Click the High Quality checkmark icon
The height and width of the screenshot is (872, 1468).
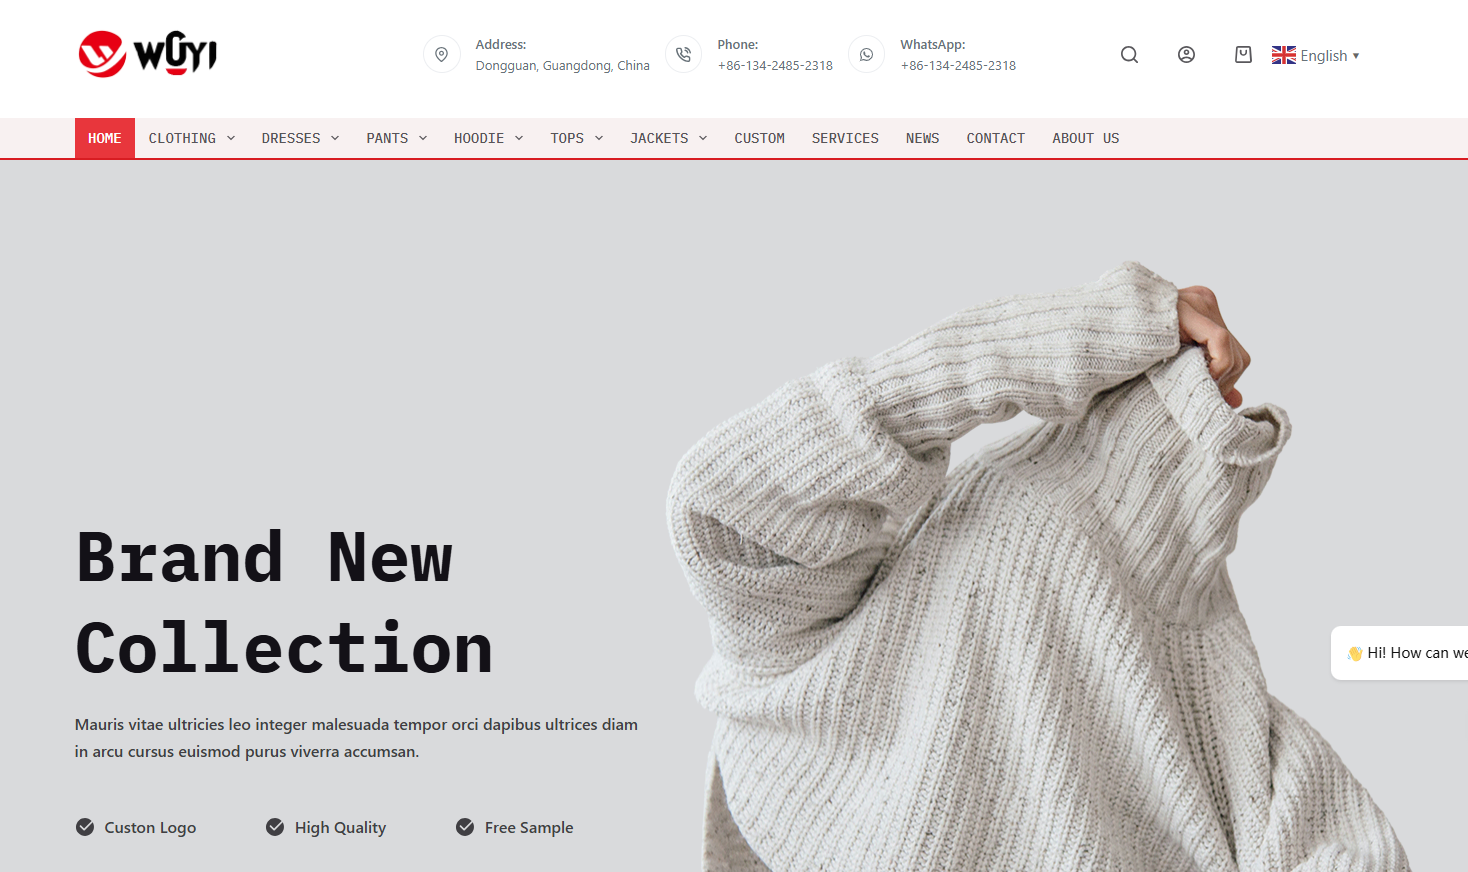click(275, 827)
